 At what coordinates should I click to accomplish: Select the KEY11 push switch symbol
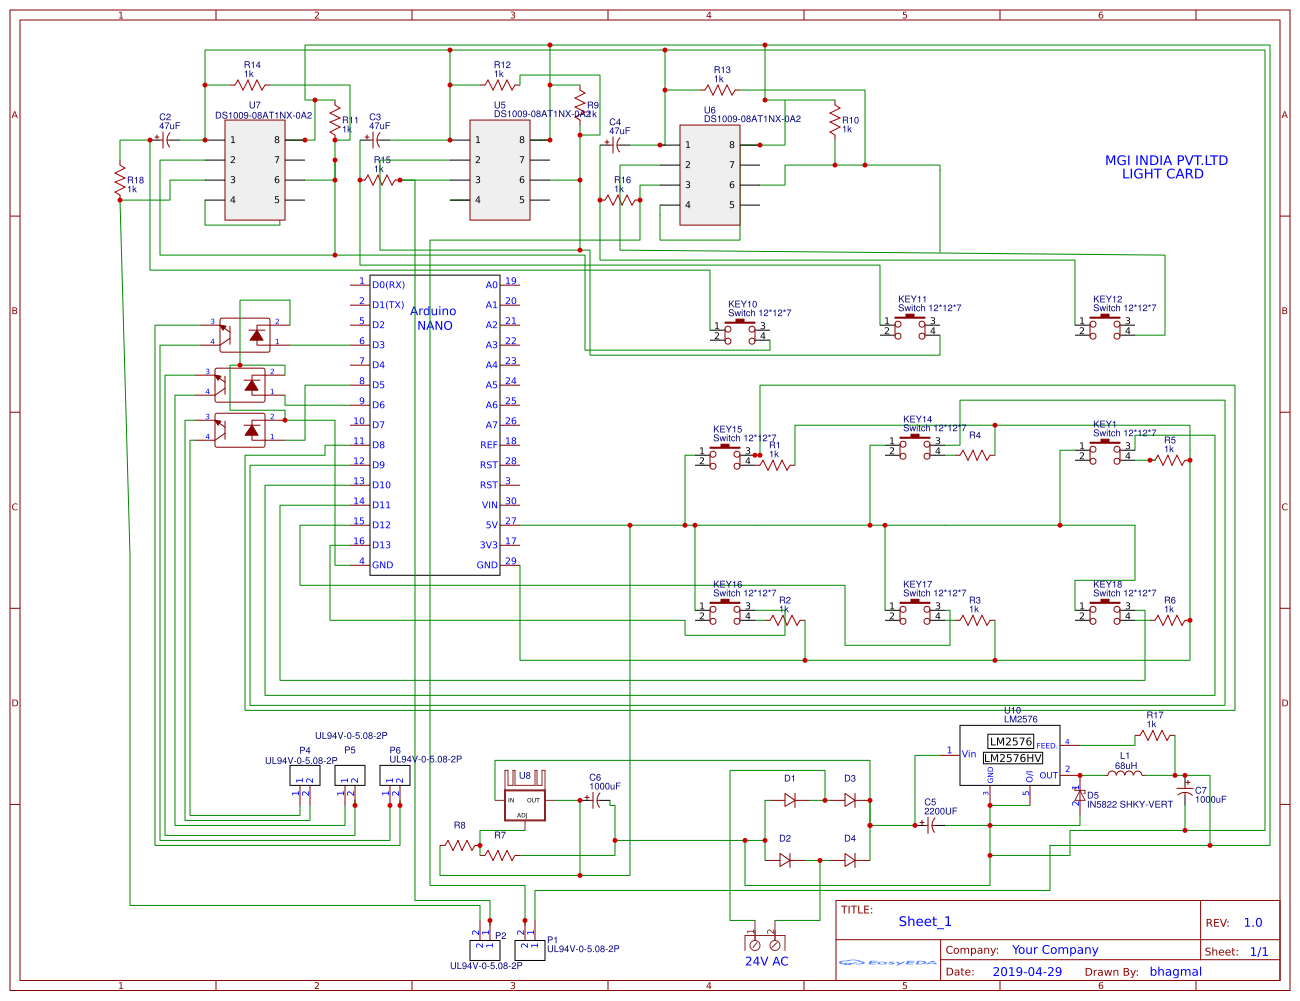pyautogui.click(x=911, y=326)
